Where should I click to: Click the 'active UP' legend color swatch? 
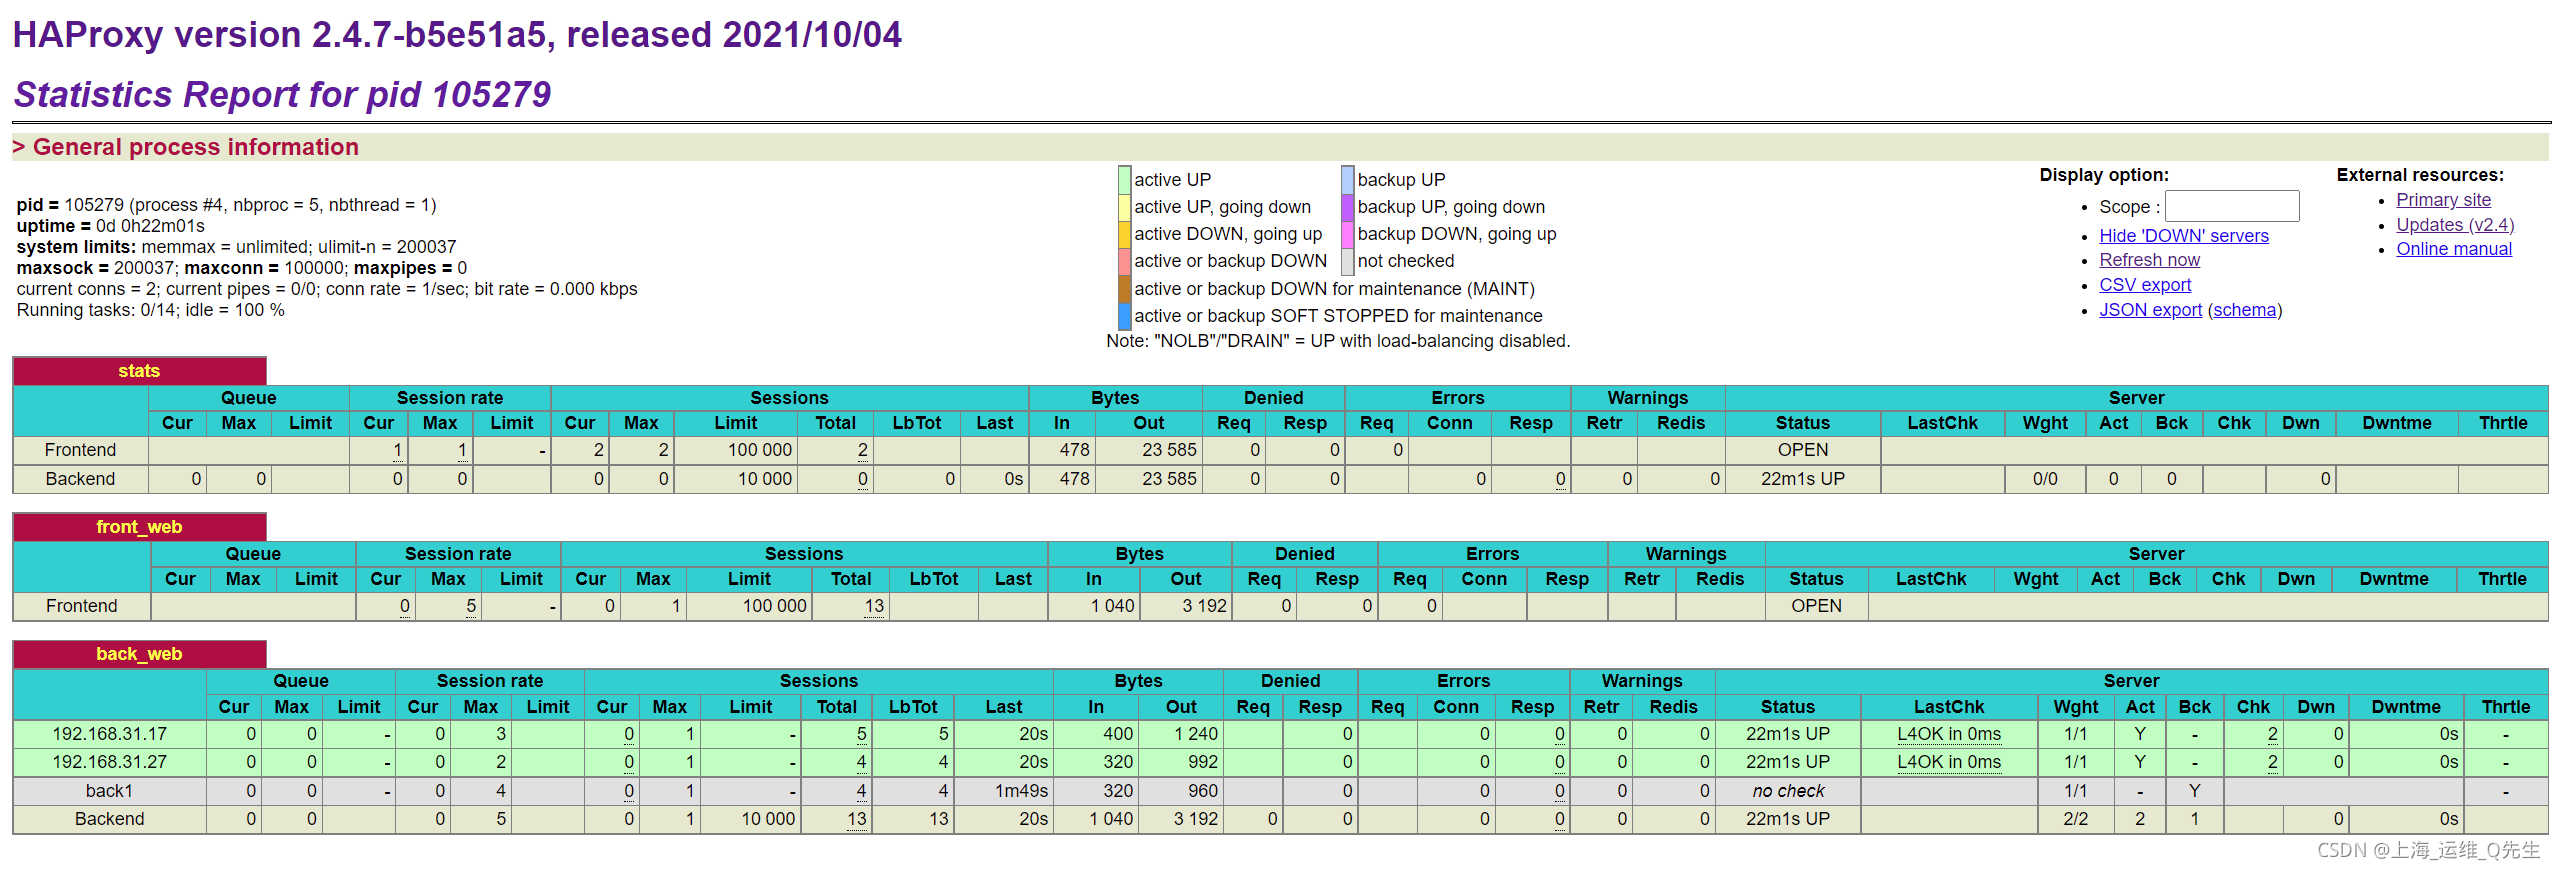tap(1124, 180)
